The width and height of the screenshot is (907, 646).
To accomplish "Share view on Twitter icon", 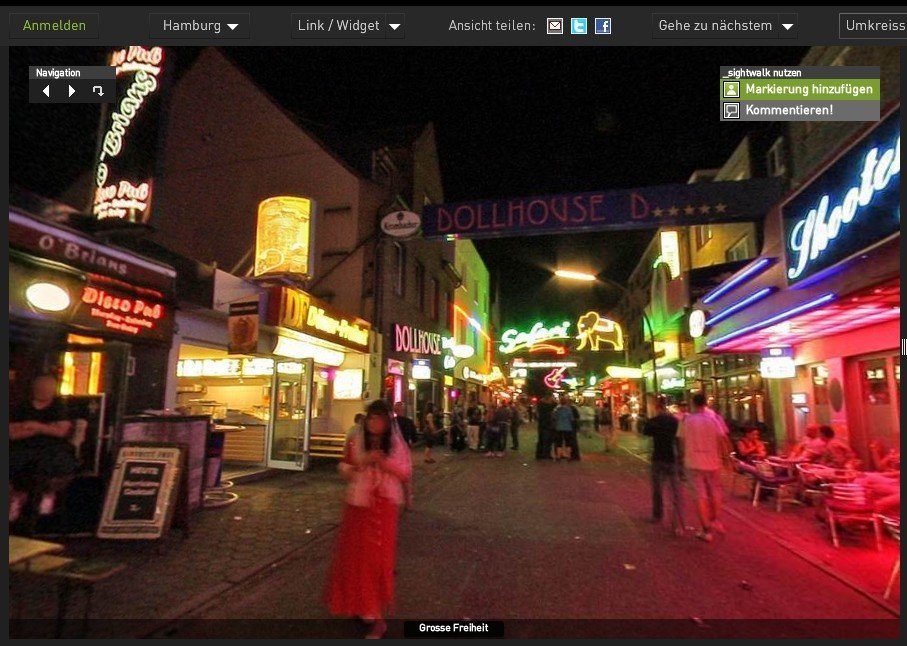I will point(578,26).
